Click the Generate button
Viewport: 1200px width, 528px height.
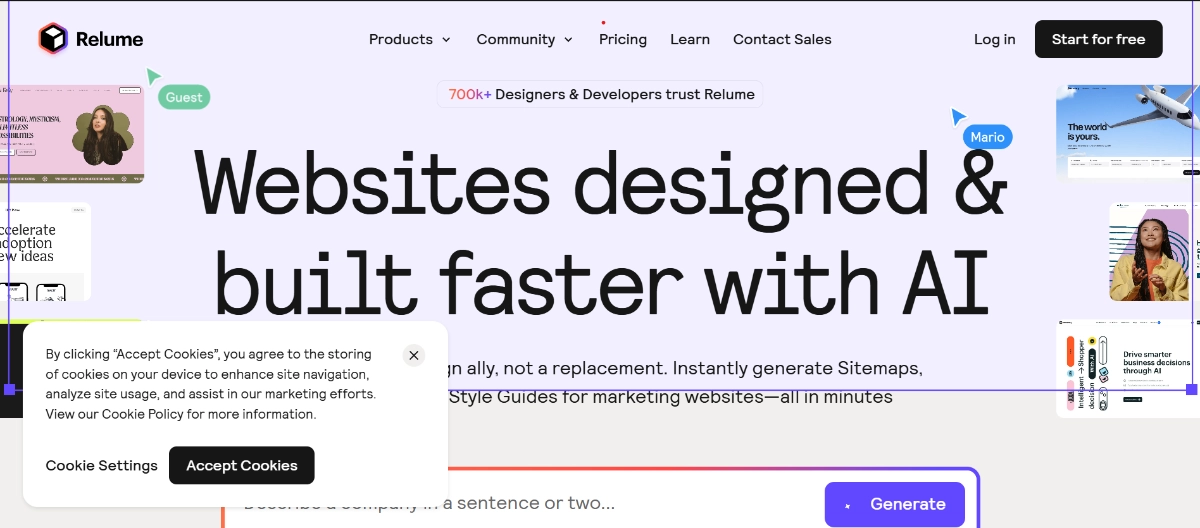click(895, 504)
